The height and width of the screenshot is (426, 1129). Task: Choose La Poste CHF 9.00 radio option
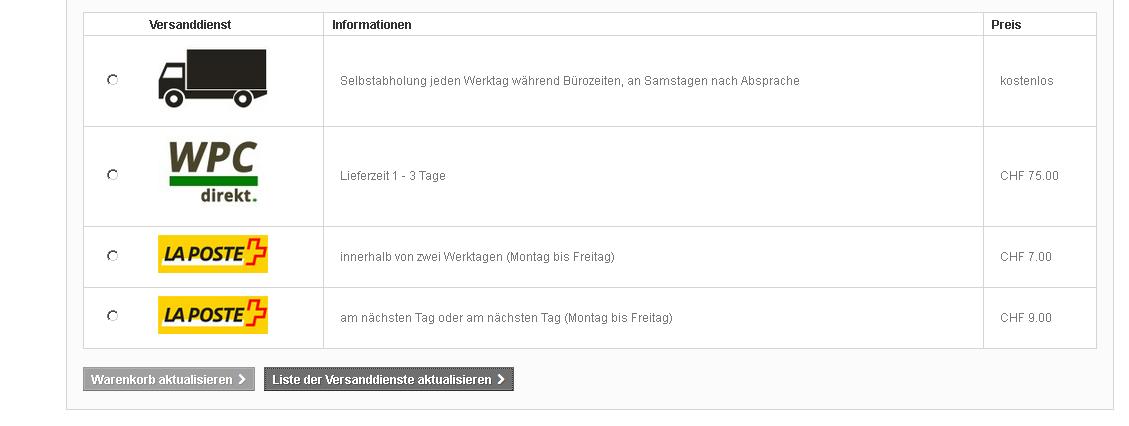click(x=113, y=316)
